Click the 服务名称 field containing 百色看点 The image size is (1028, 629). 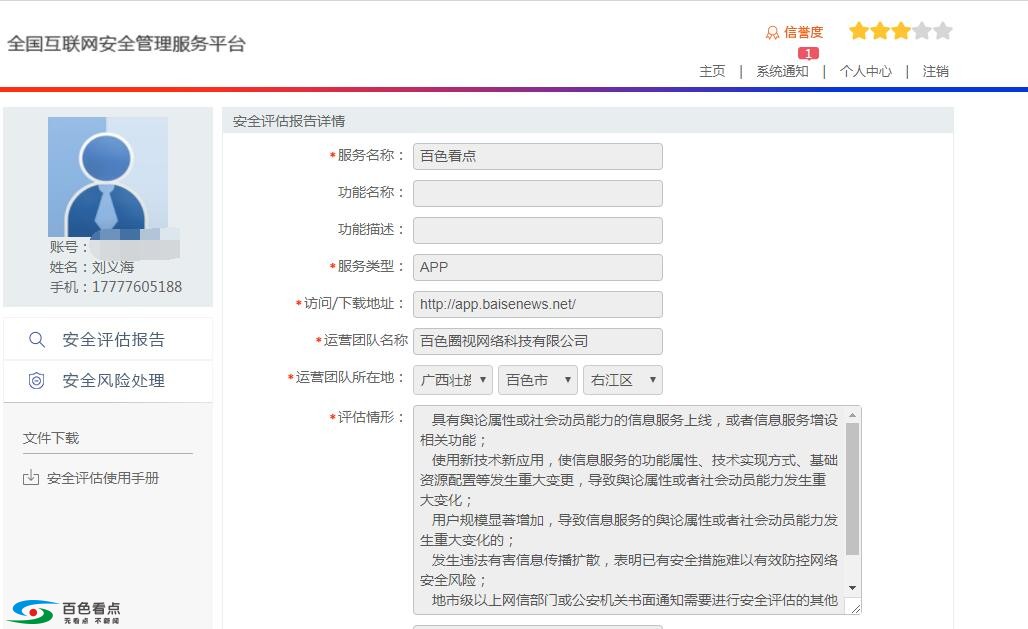coord(538,156)
